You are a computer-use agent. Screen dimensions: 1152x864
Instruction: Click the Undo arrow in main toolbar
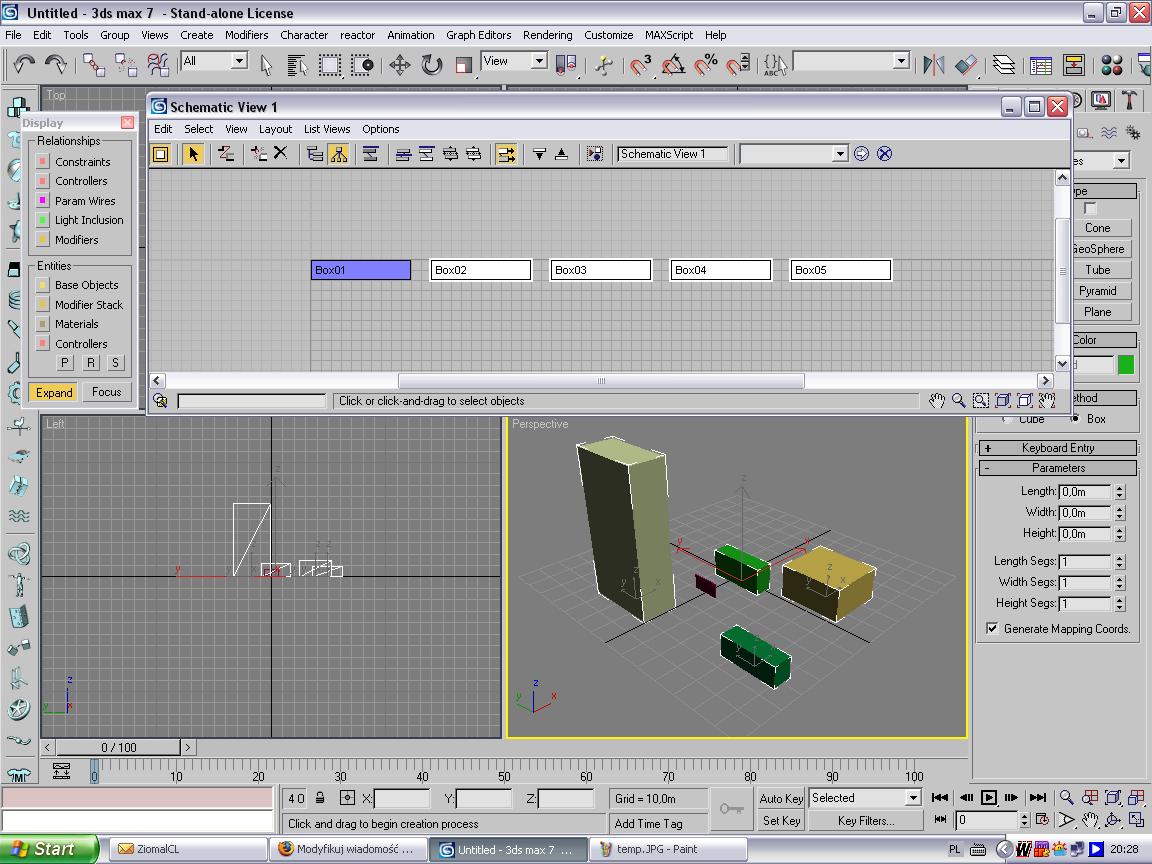click(24, 65)
